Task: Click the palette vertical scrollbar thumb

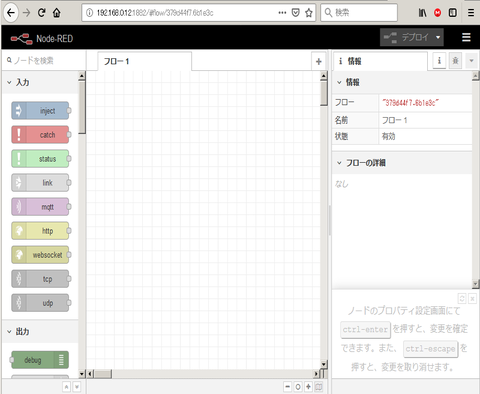Action: pos(82,107)
